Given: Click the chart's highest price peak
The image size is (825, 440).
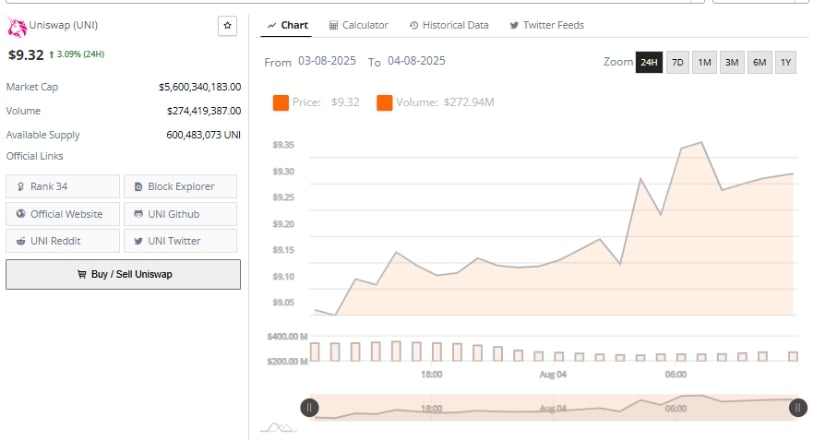Looking at the screenshot, I should [701, 143].
